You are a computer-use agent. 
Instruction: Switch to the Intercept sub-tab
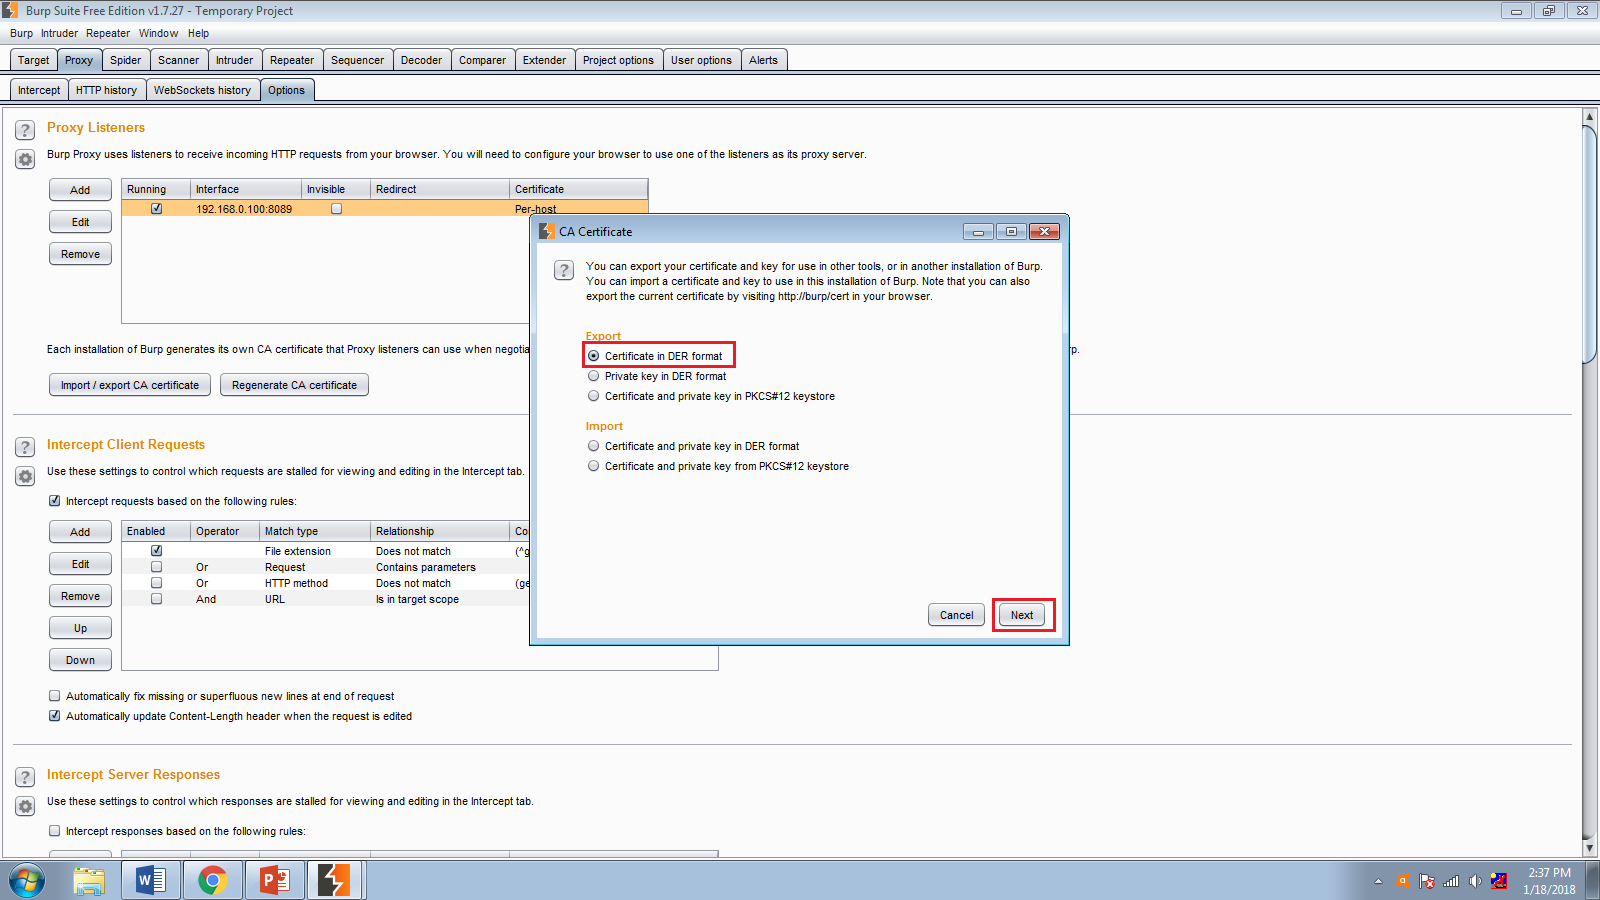[x=39, y=90]
